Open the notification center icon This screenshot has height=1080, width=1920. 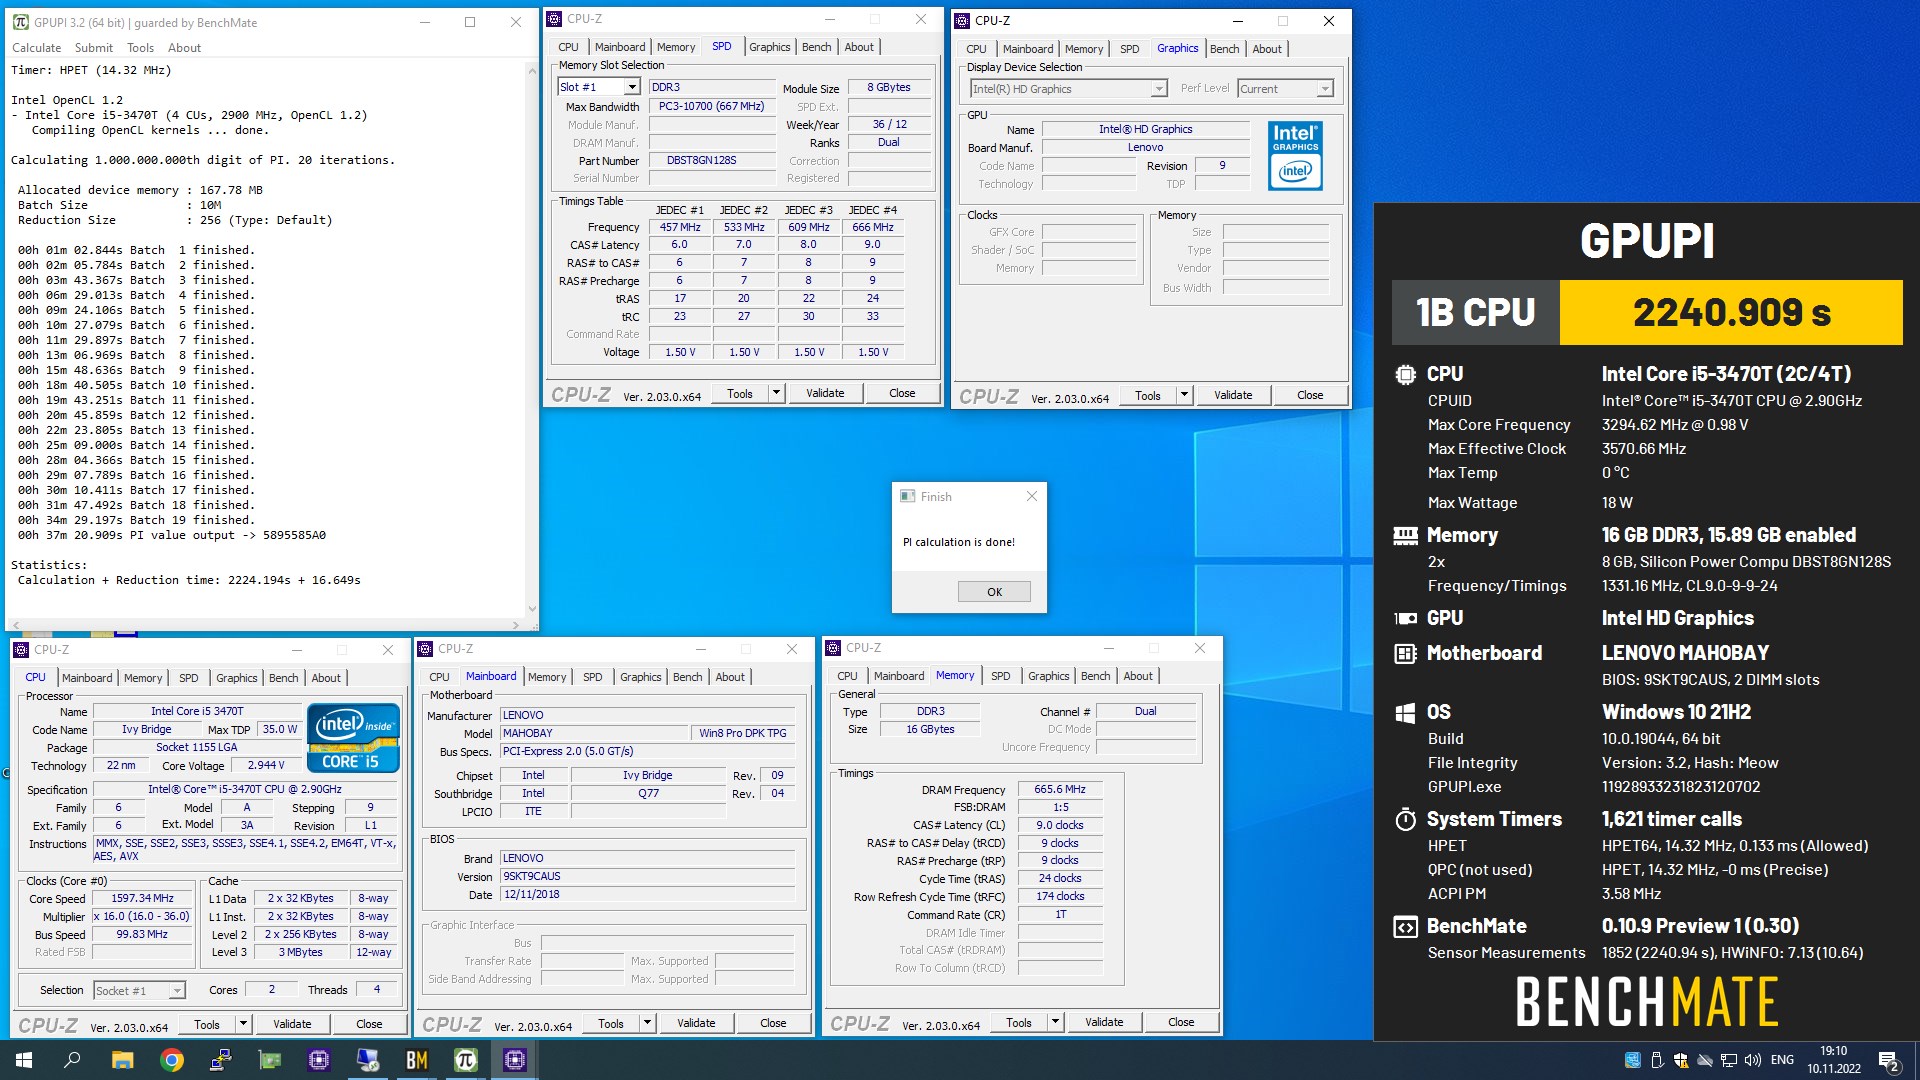[1888, 1060]
